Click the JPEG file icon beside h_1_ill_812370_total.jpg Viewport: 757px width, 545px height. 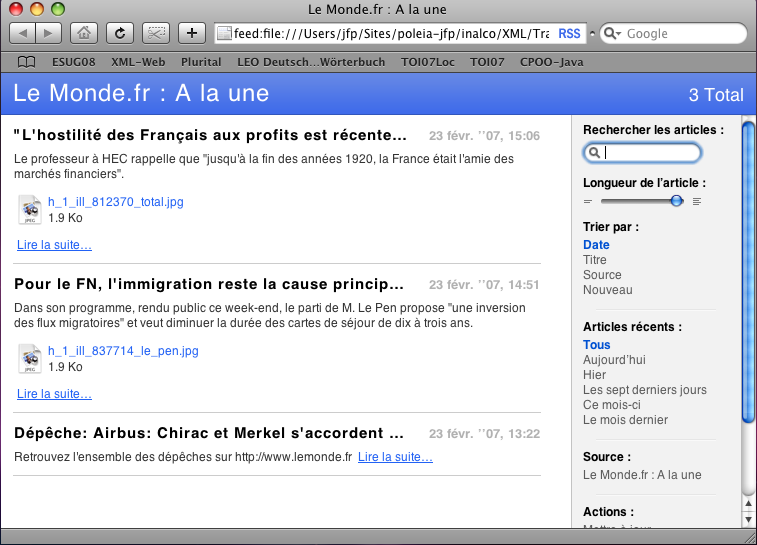pyautogui.click(x=30, y=210)
